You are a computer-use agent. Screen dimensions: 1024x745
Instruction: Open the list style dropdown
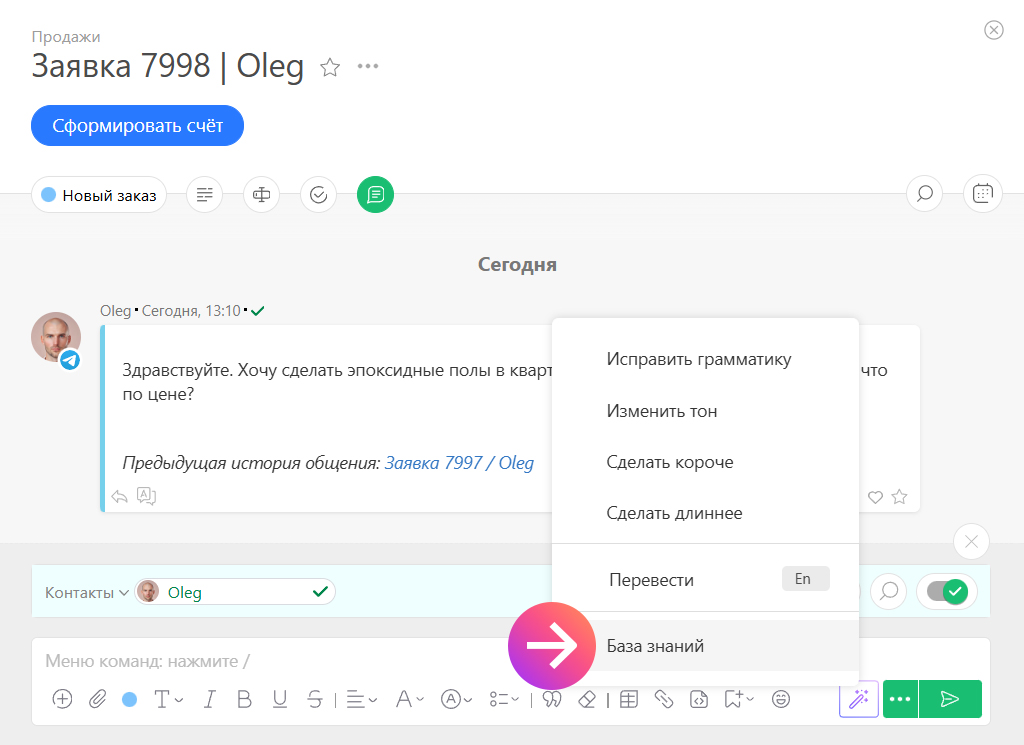click(502, 699)
